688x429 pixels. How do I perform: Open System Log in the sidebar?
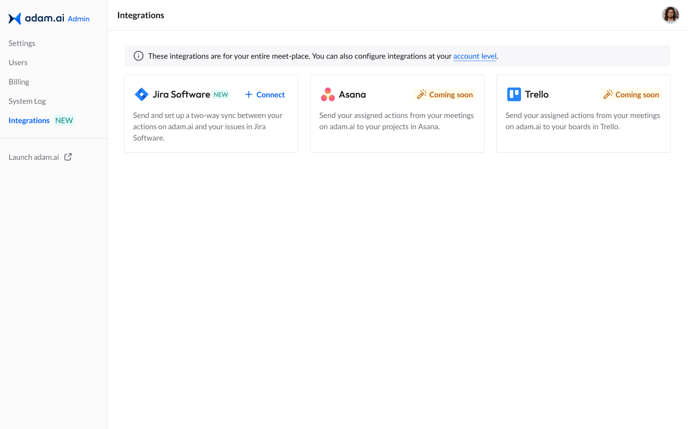(27, 101)
